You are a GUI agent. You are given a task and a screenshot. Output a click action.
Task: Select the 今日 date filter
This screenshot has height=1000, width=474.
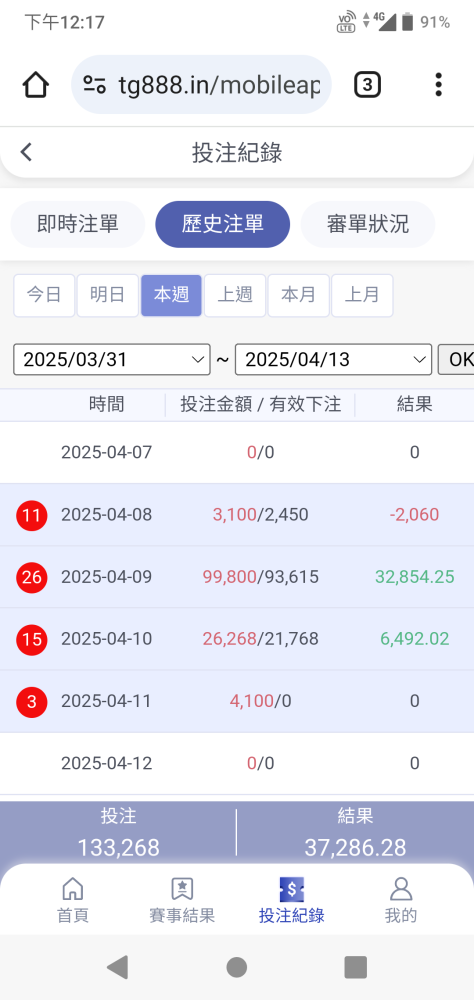[44, 295]
